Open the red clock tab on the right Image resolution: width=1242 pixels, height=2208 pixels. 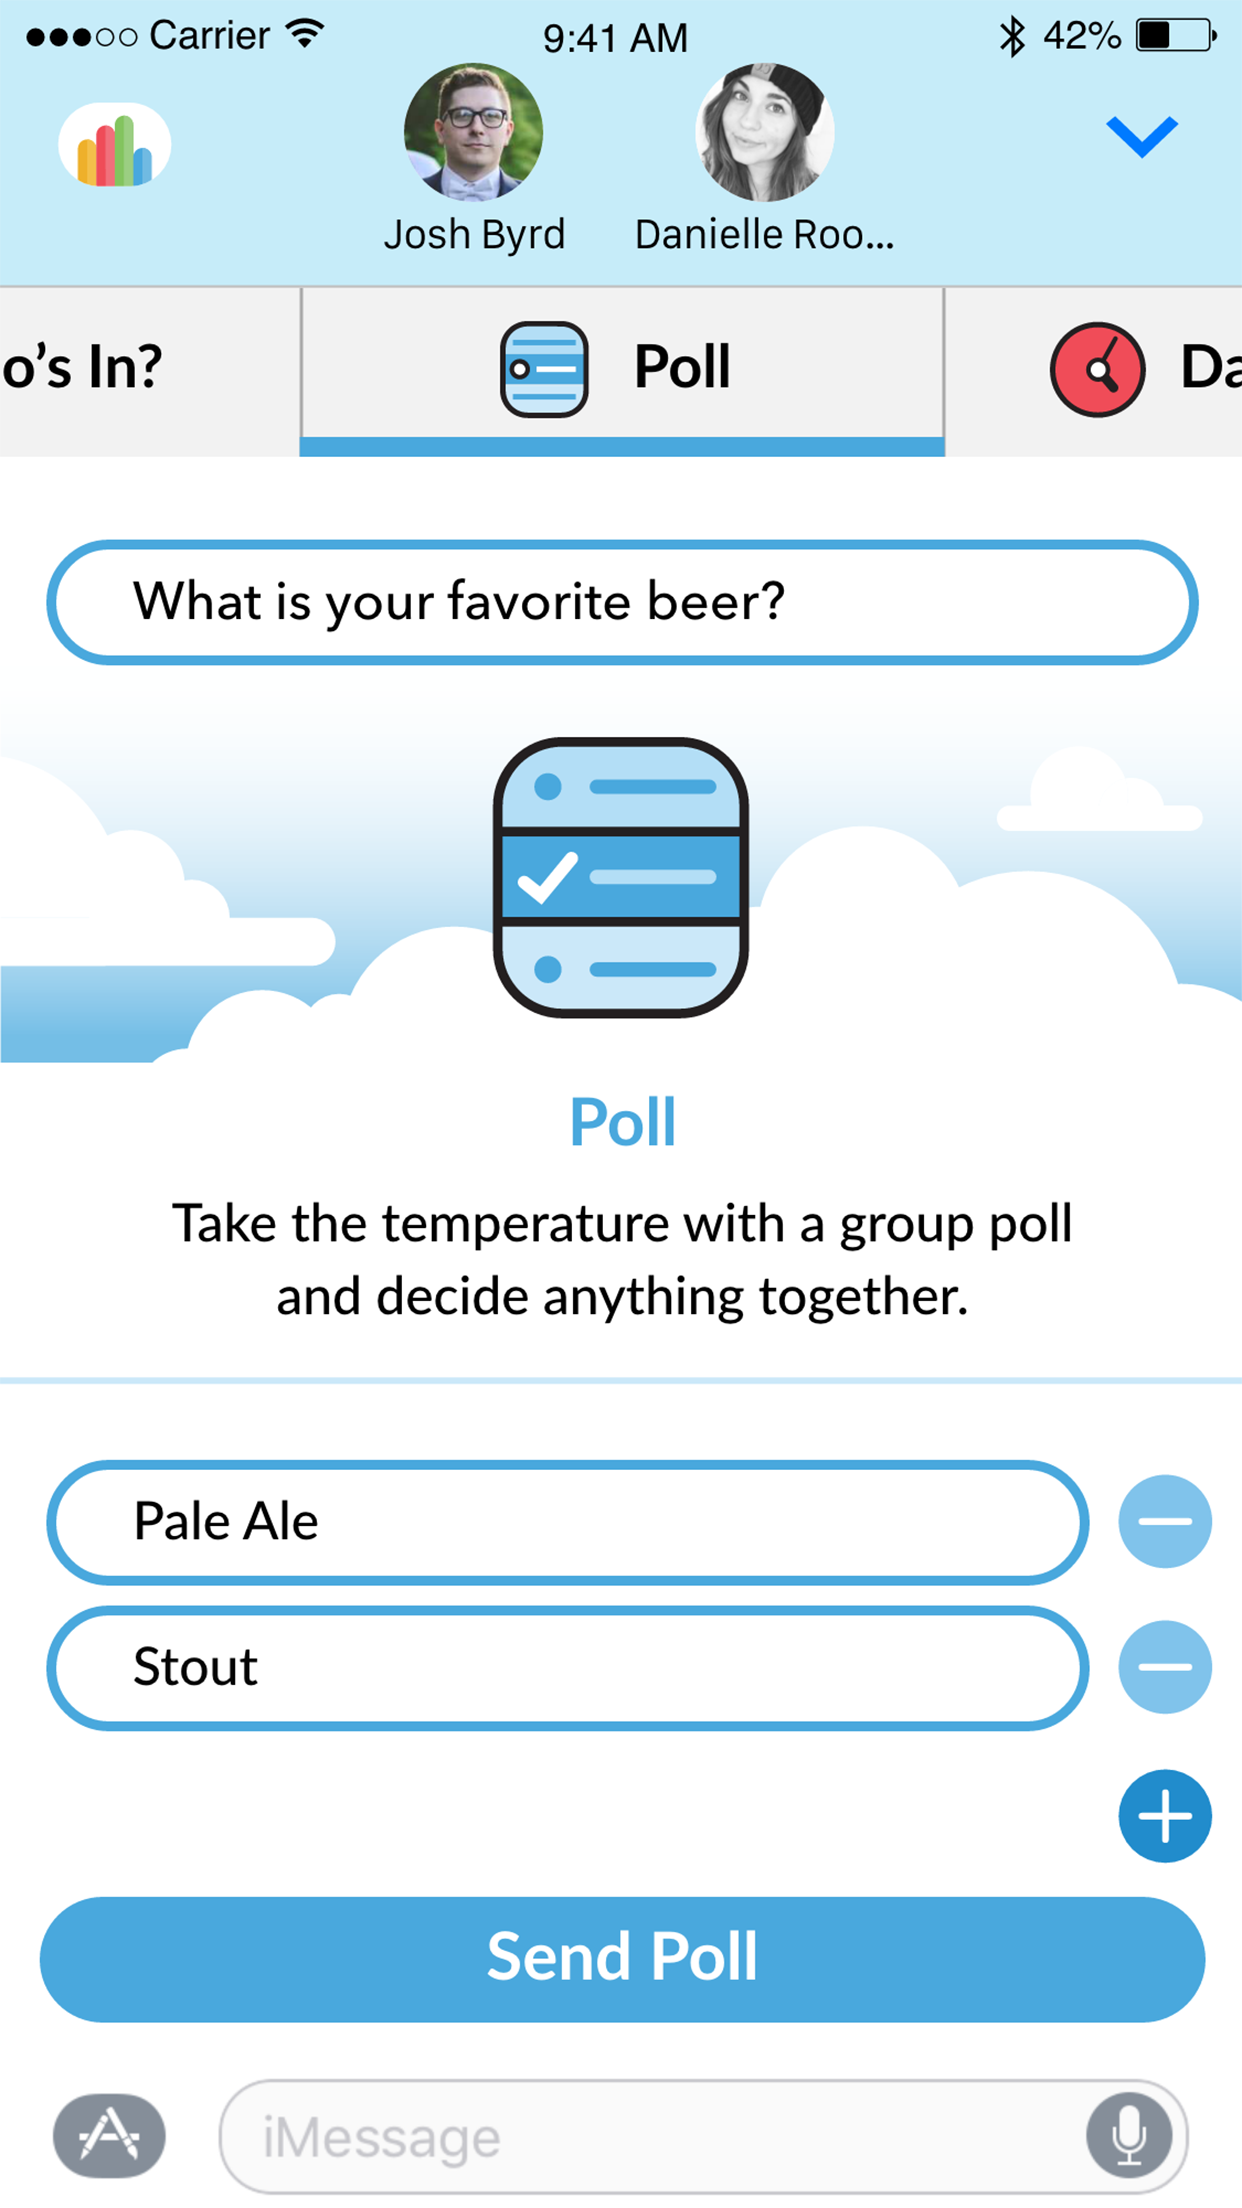pos(1097,369)
